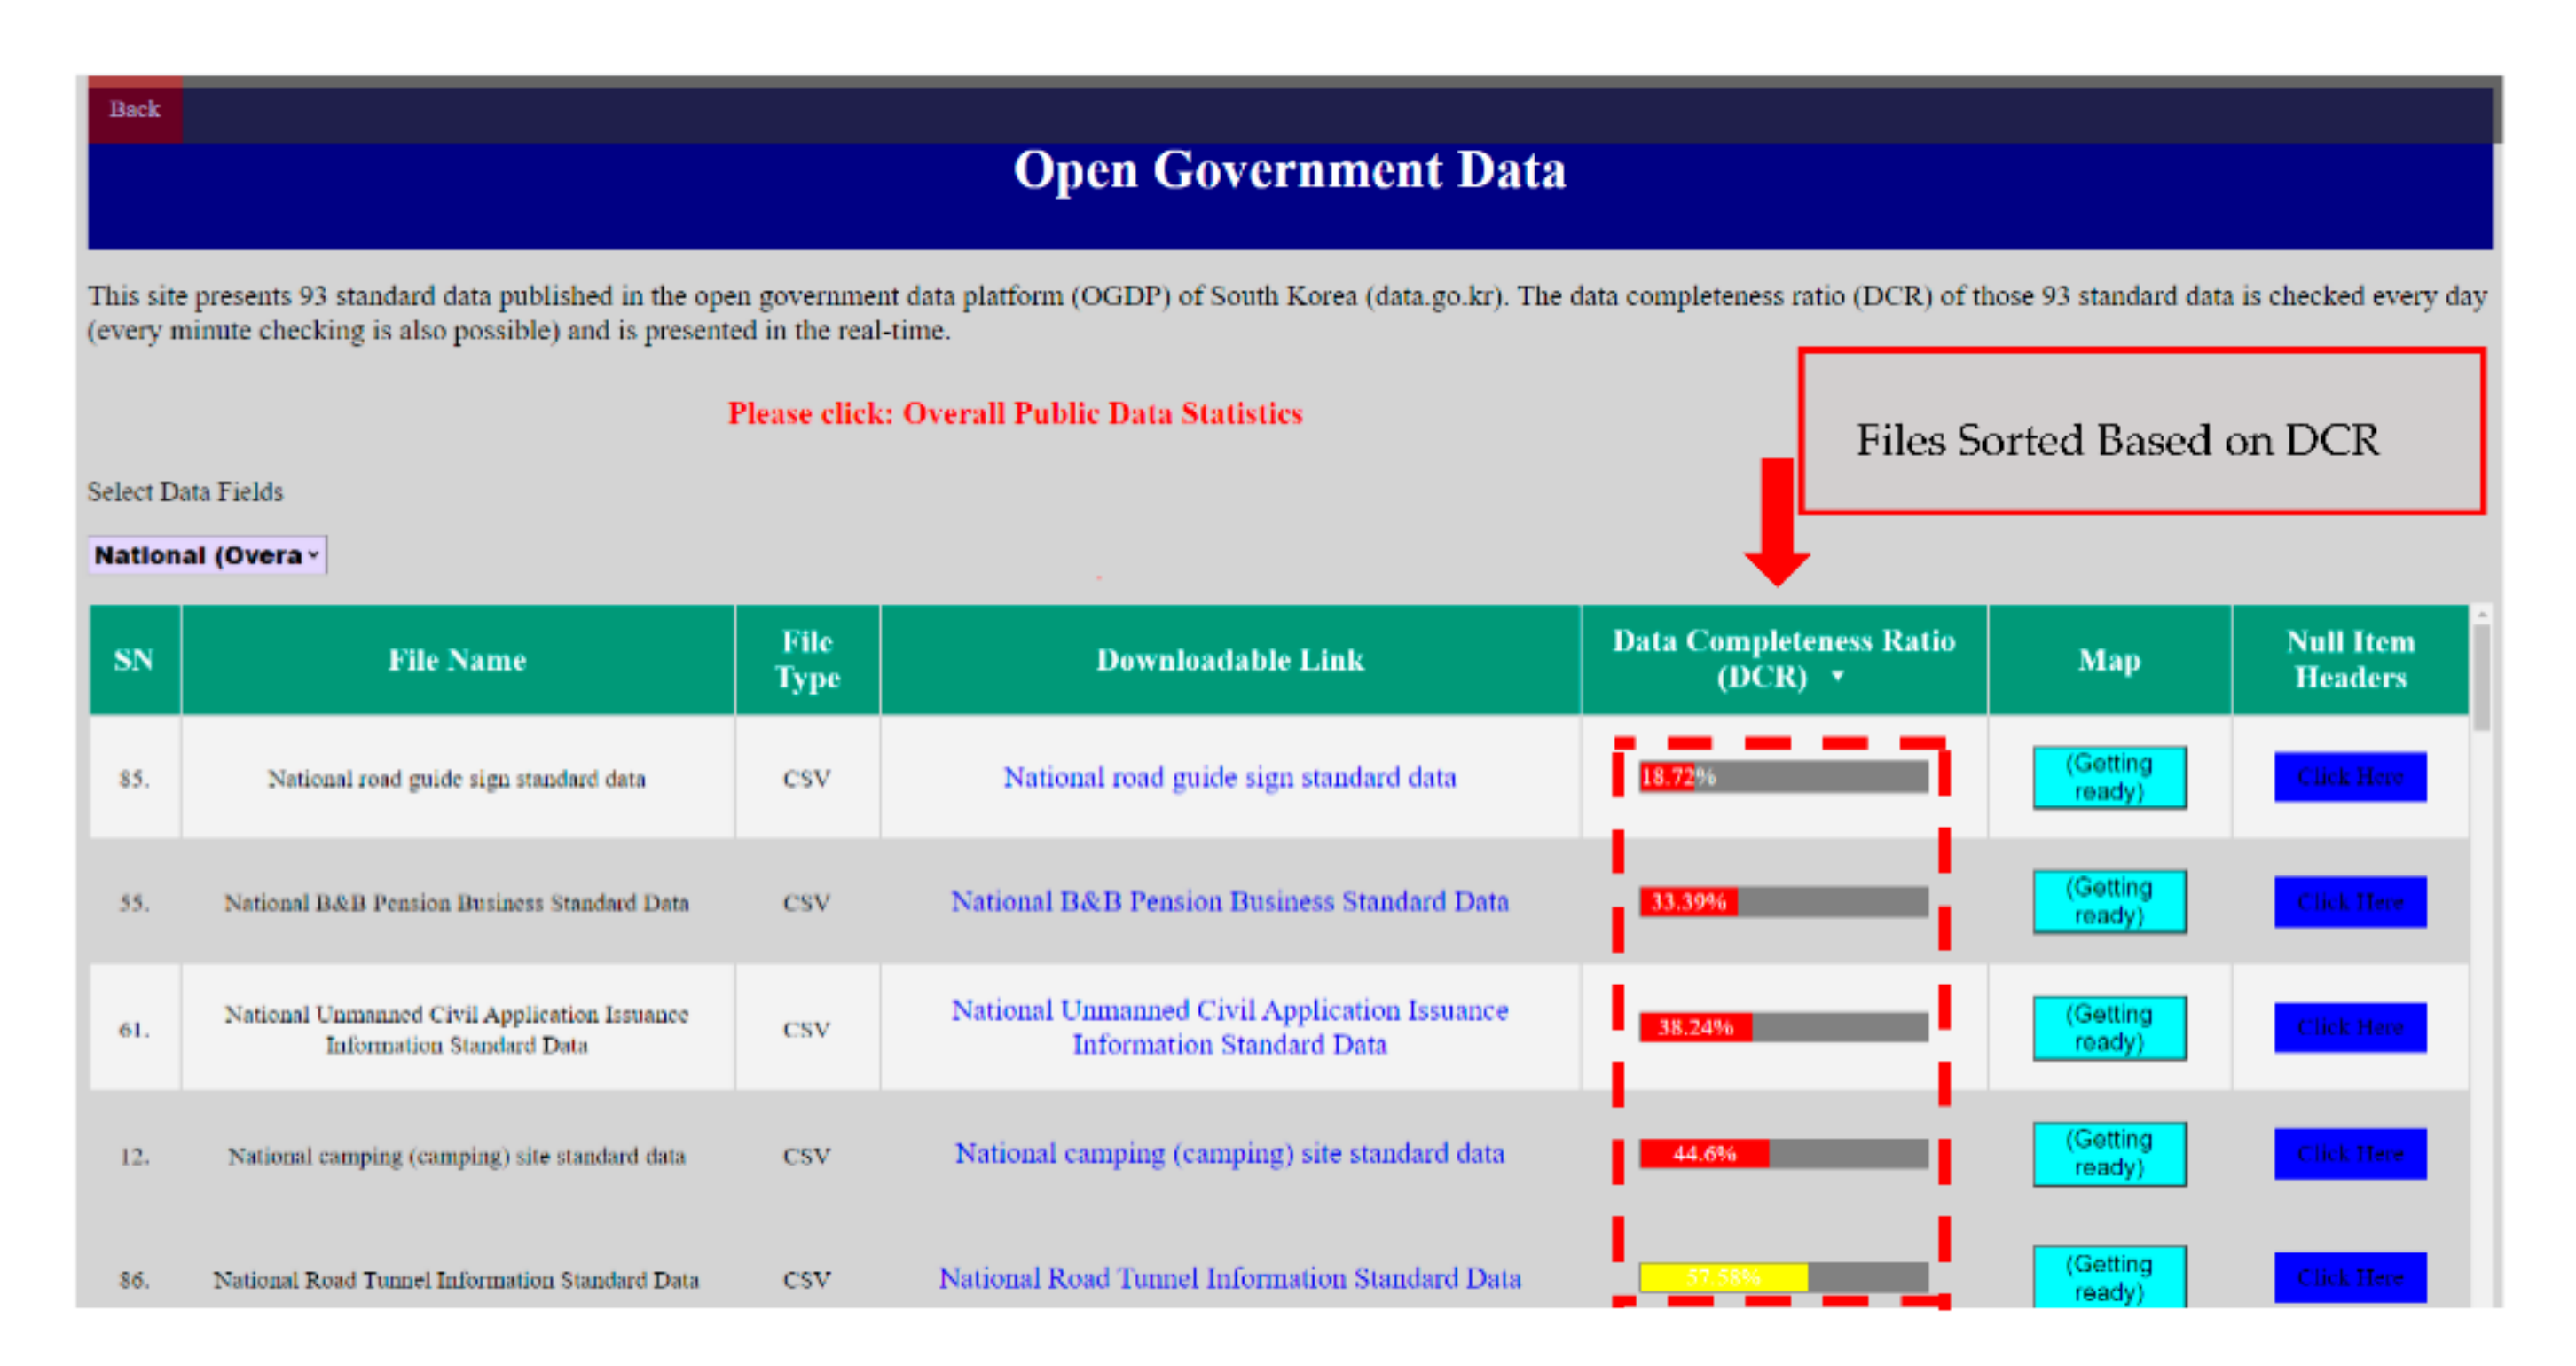Open National B&B Pension Business Standard Data link
Viewport: 2576px width, 1366px height.
click(1229, 901)
